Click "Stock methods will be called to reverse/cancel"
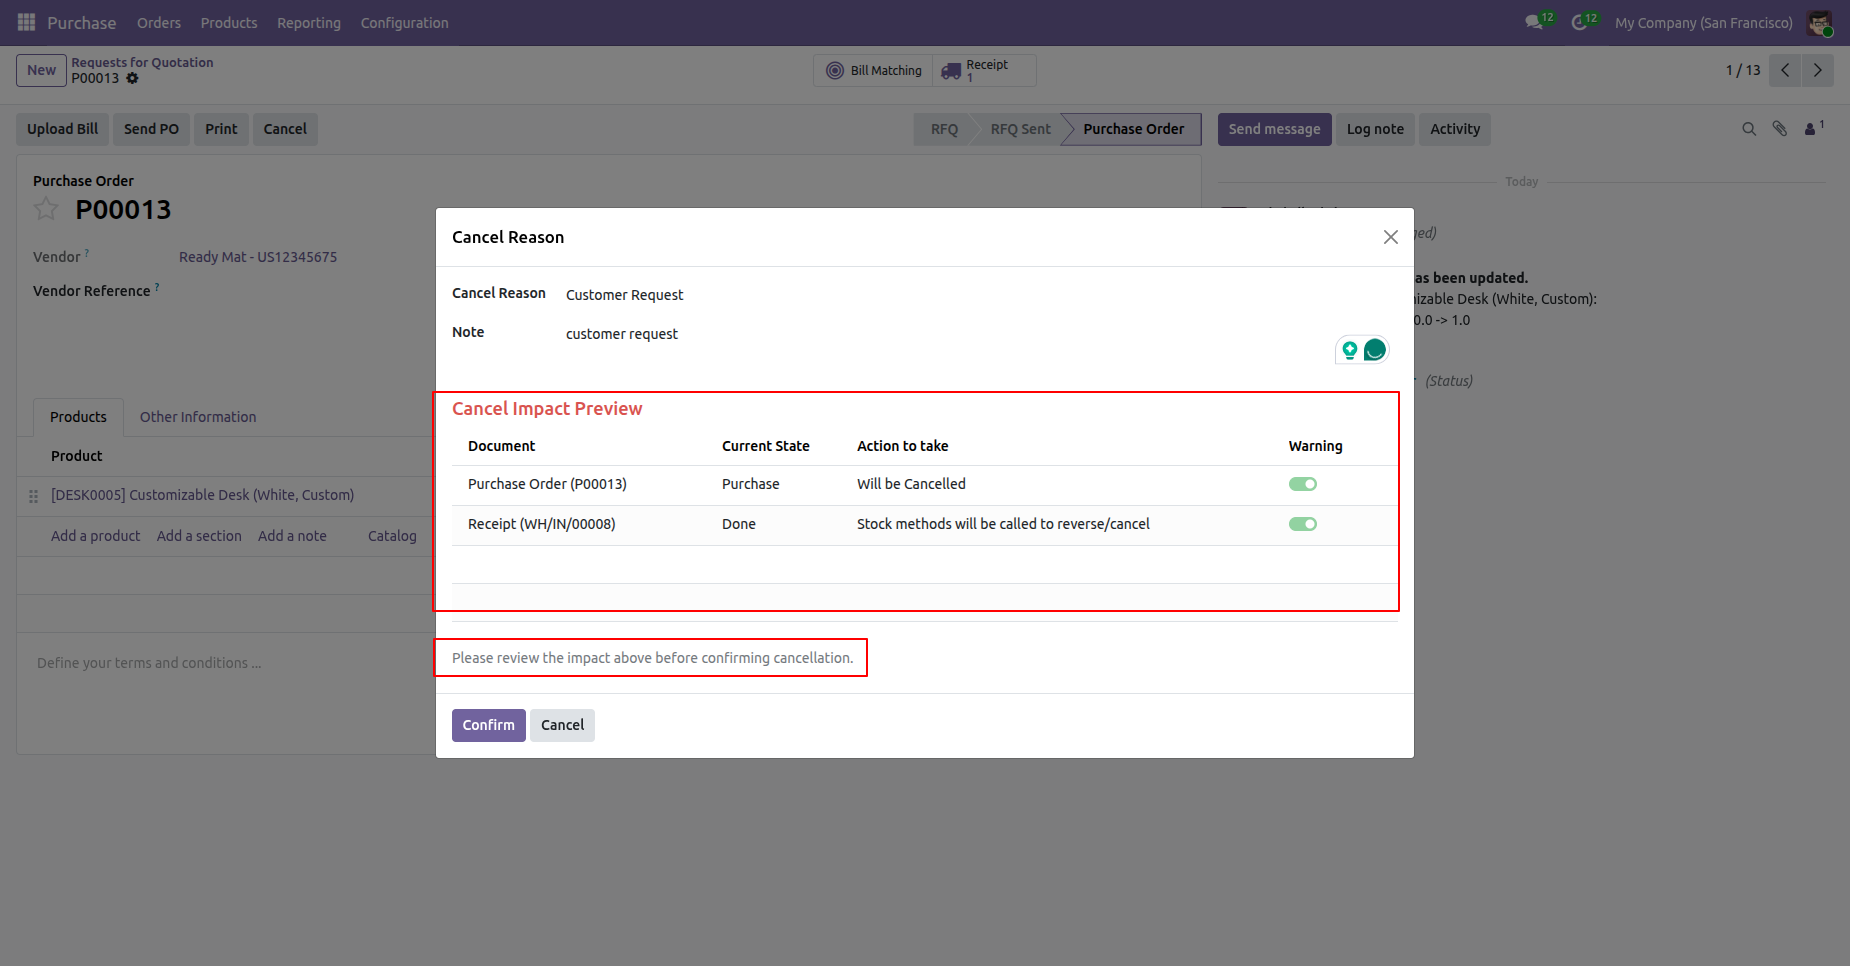 (x=1003, y=524)
